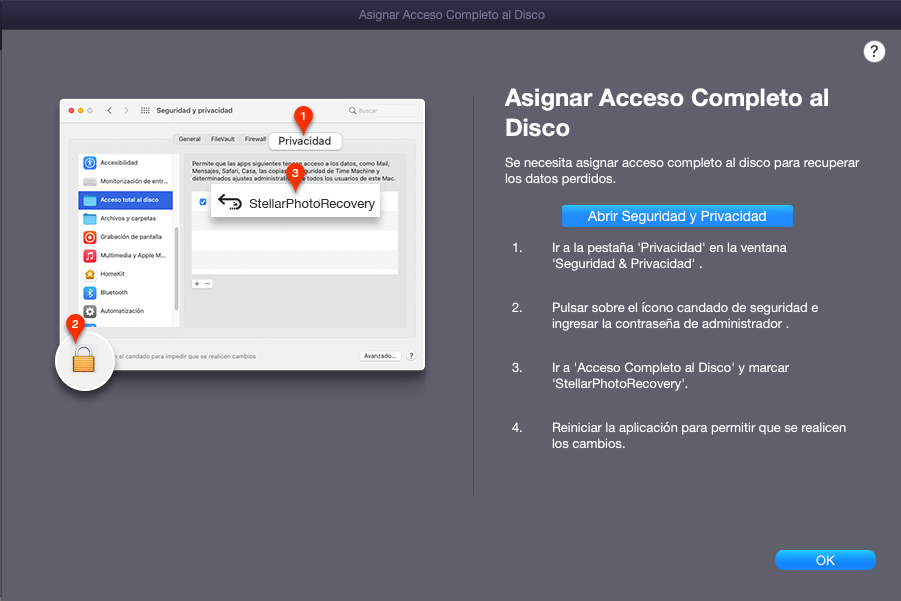The width and height of the screenshot is (901, 601).
Task: Select Acceso total al disco item
Action: click(125, 200)
